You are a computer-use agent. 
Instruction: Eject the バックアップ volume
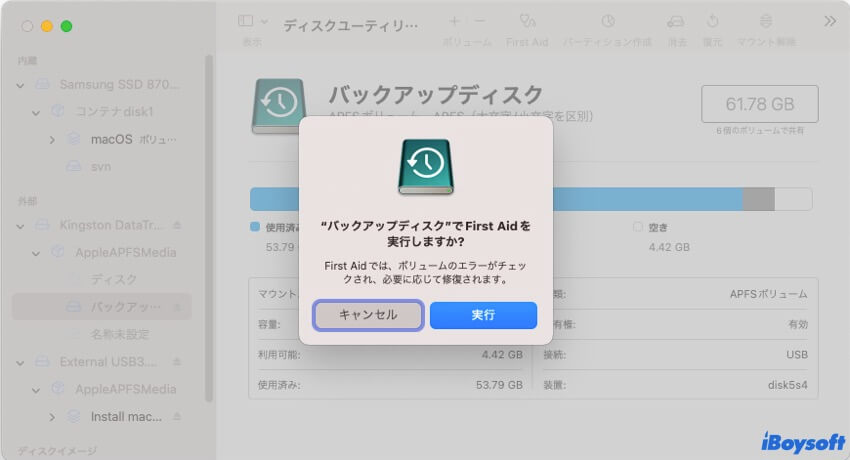(x=177, y=307)
